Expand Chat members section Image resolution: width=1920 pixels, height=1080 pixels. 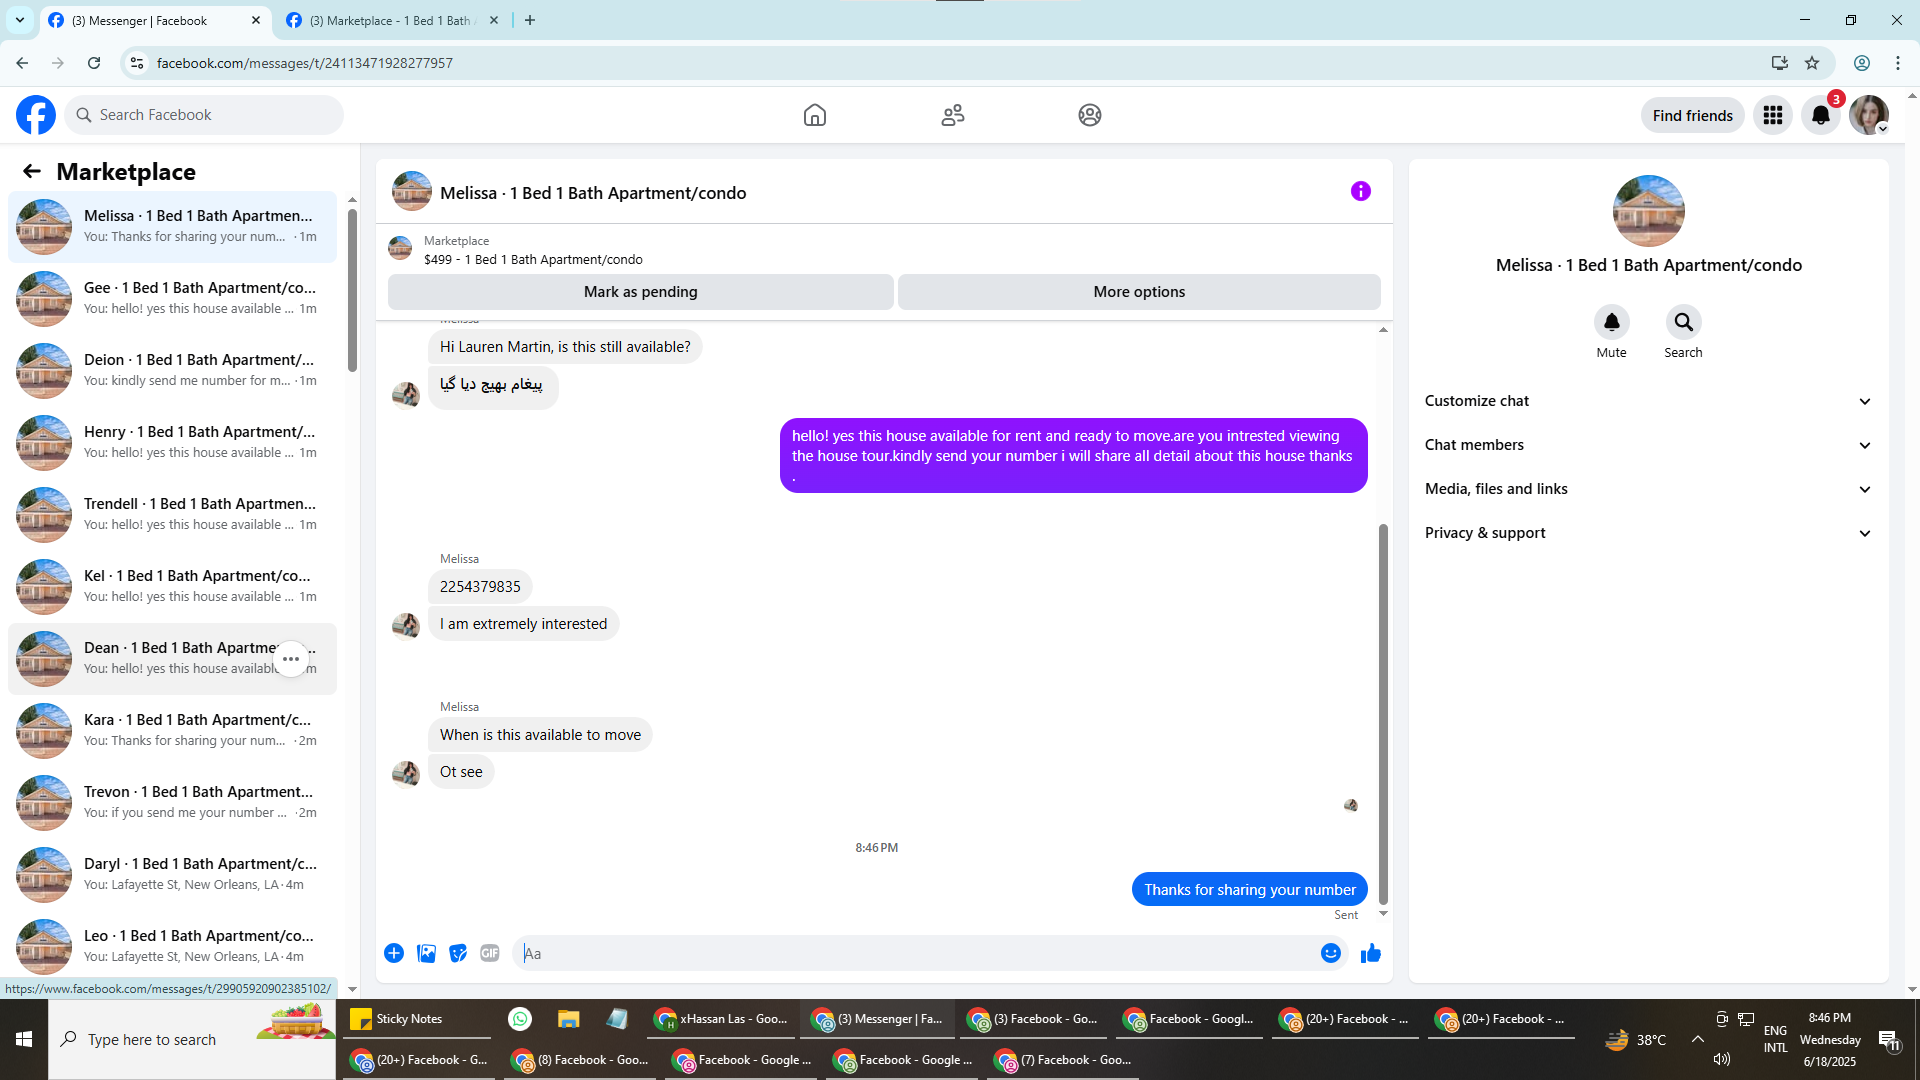click(1648, 445)
